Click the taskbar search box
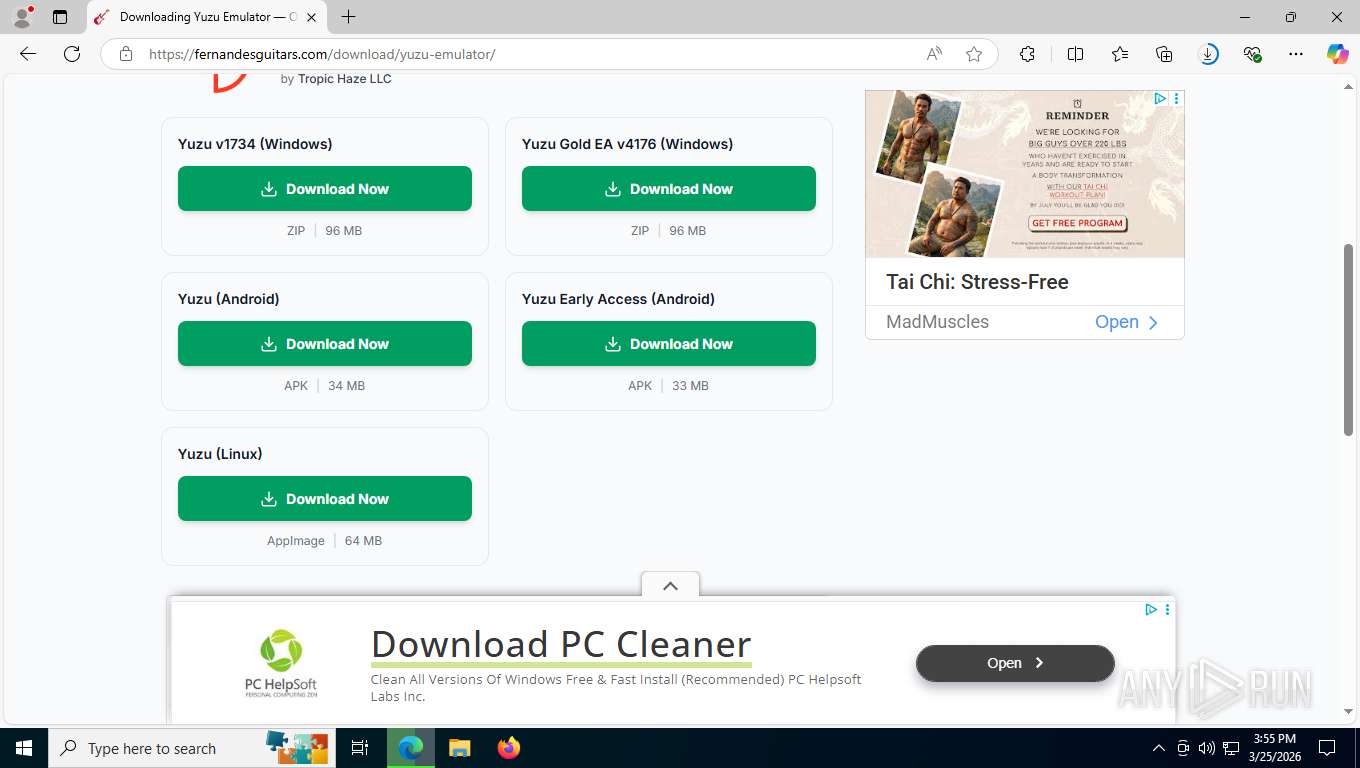Image resolution: width=1360 pixels, height=768 pixels. click(x=192, y=748)
